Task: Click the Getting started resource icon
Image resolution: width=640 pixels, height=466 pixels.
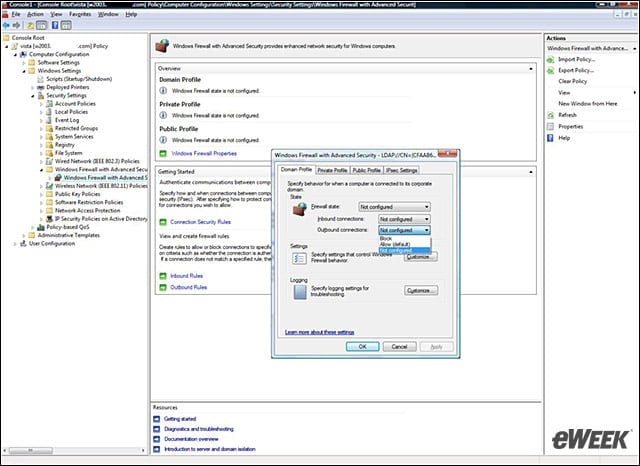Action: coord(157,419)
